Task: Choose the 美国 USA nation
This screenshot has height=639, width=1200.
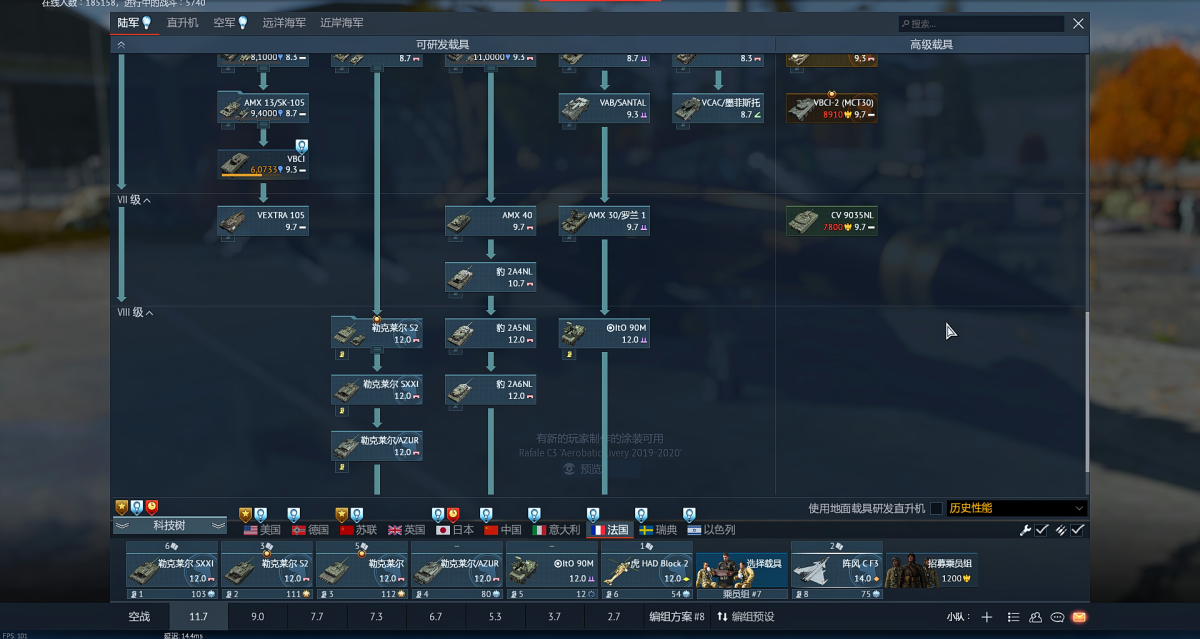Action: tap(262, 530)
